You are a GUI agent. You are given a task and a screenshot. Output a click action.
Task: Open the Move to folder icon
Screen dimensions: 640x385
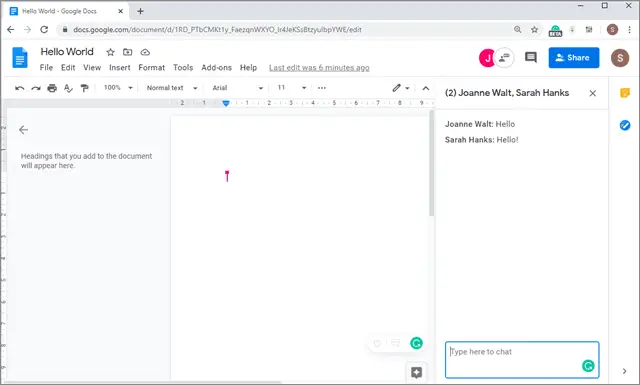(128, 52)
